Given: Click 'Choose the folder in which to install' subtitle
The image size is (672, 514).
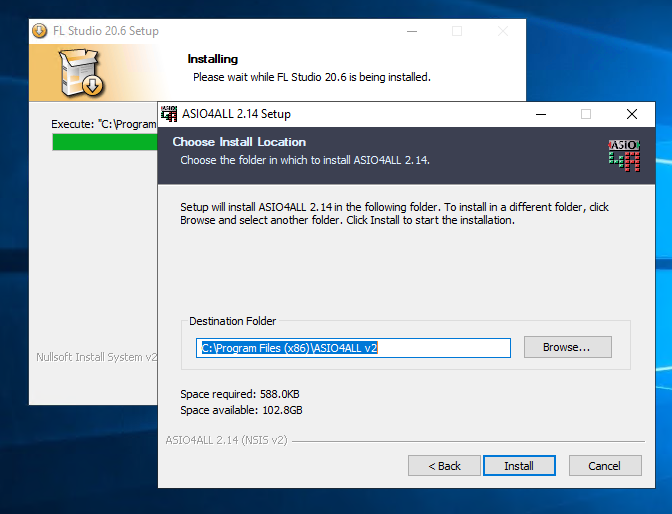Looking at the screenshot, I should (305, 160).
